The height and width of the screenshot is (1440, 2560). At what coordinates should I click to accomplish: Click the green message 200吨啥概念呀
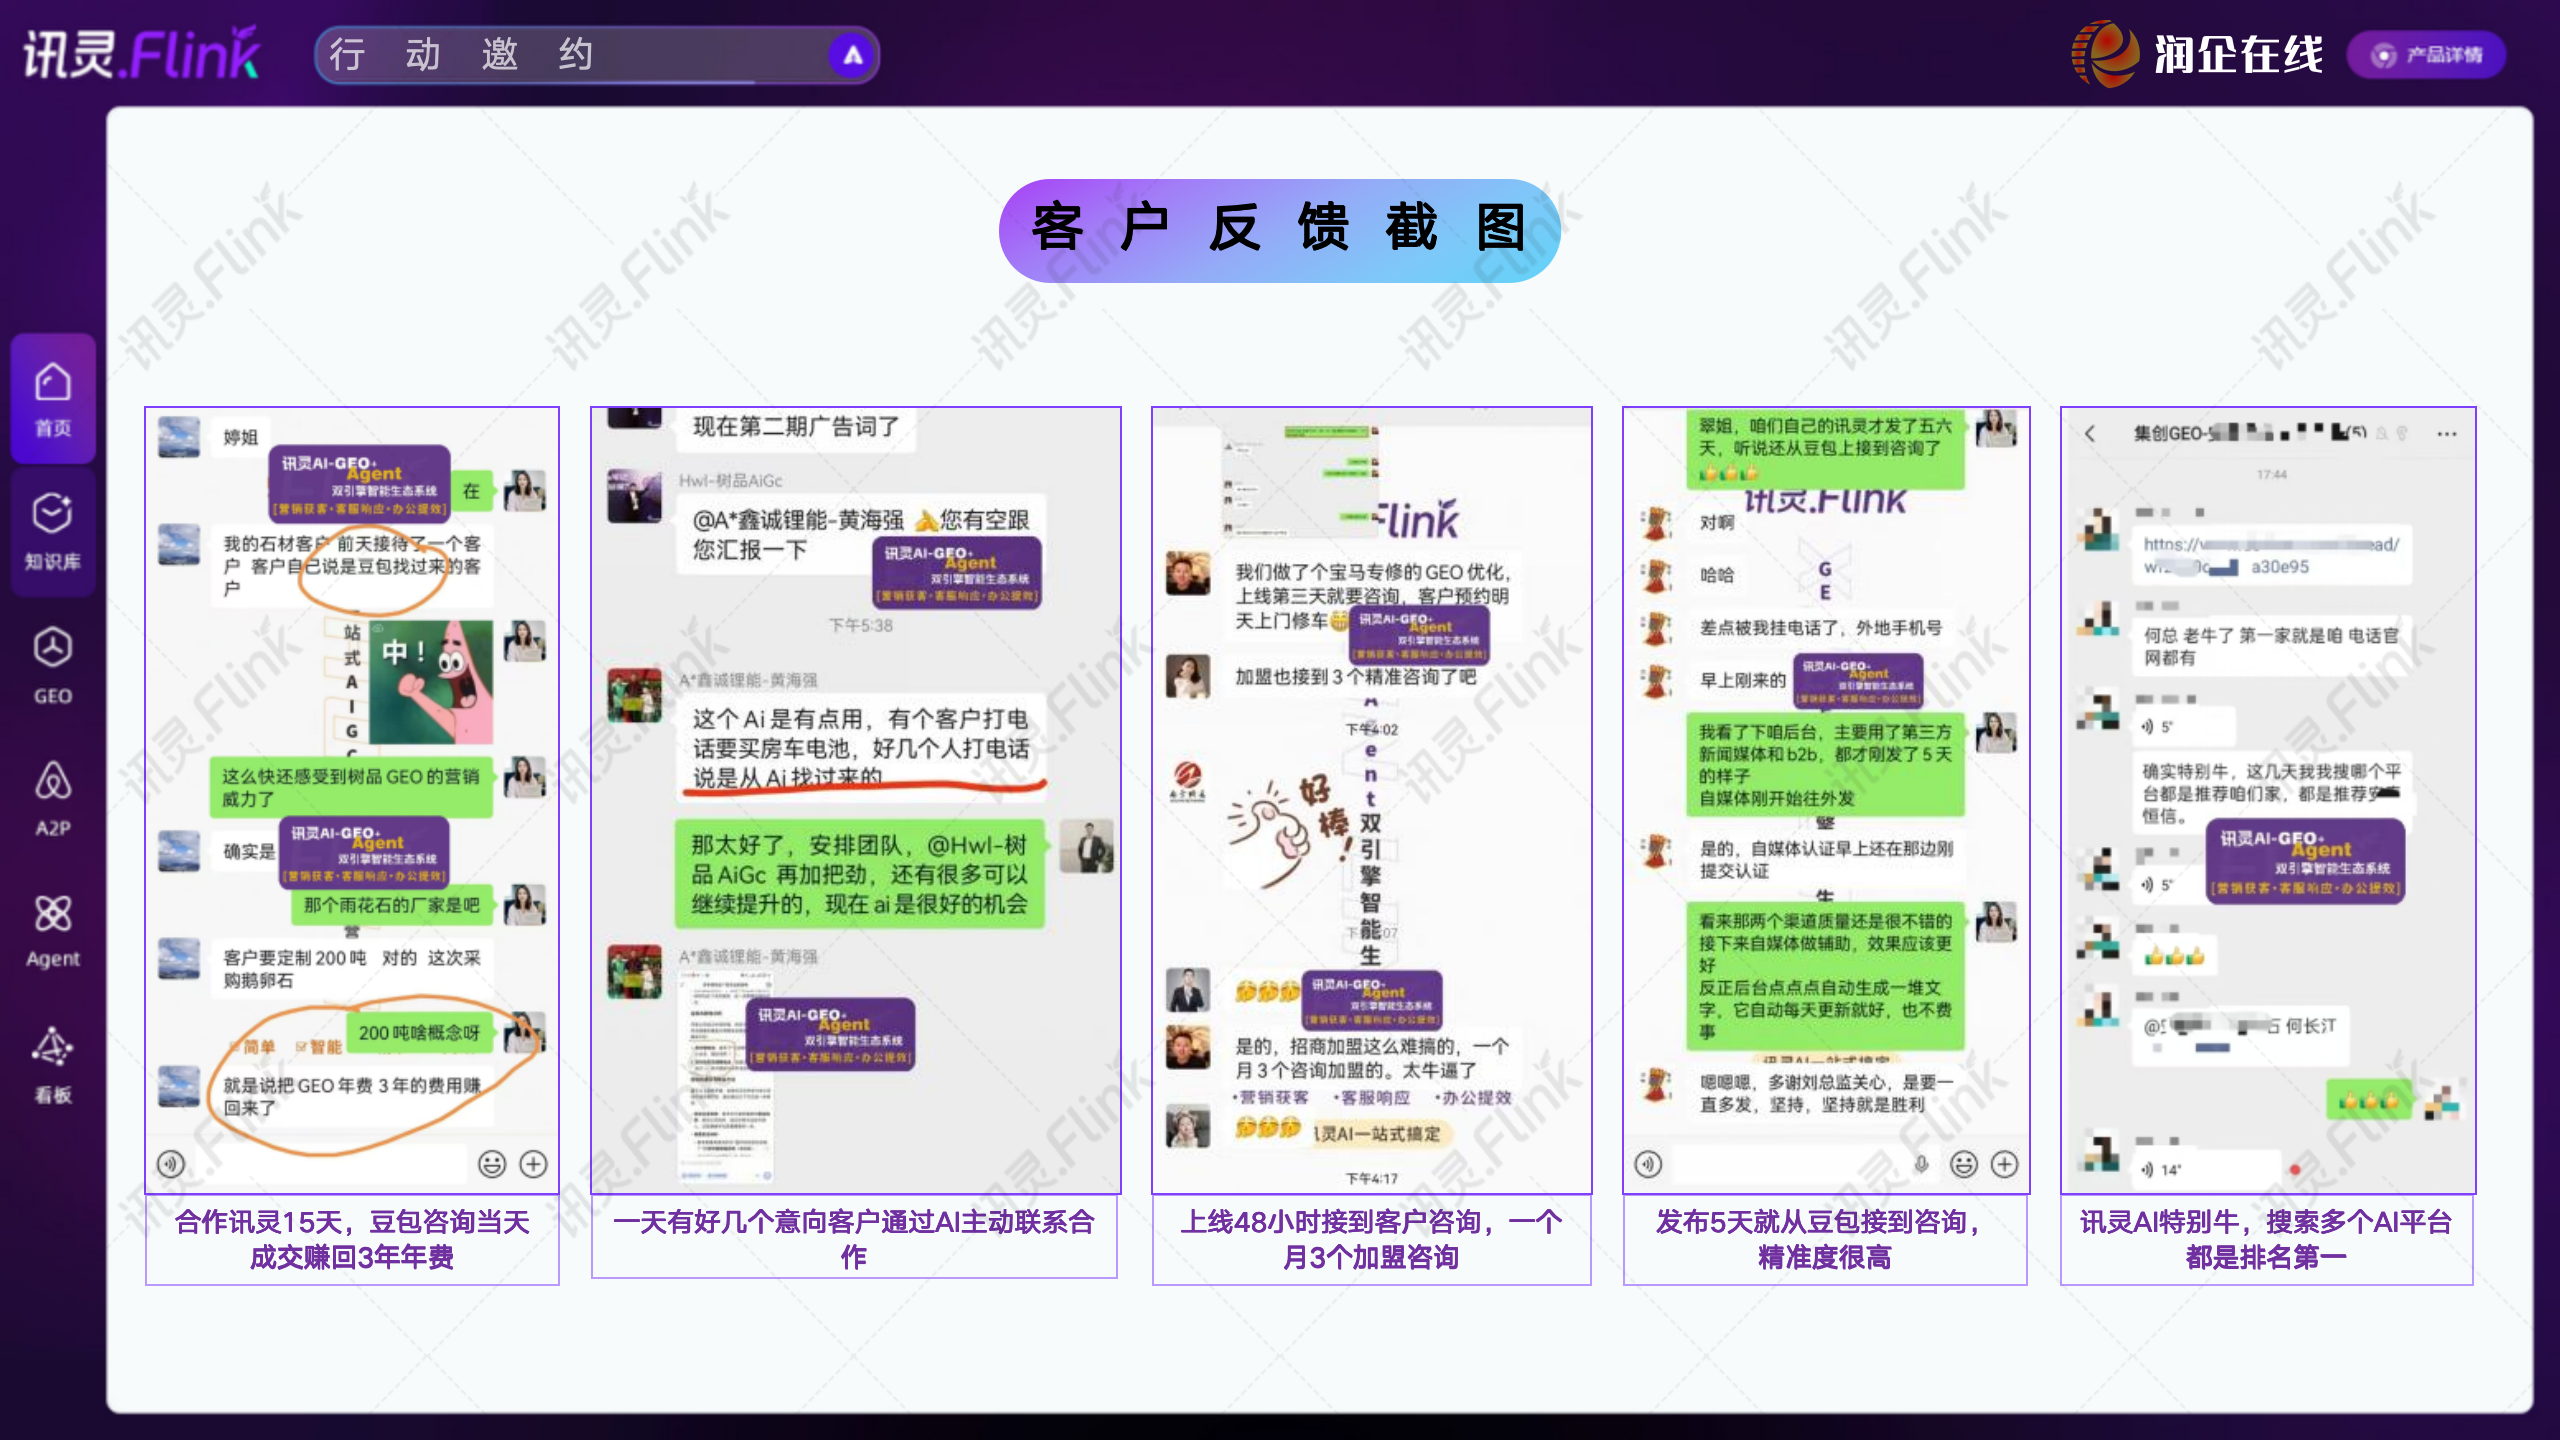tap(420, 1032)
